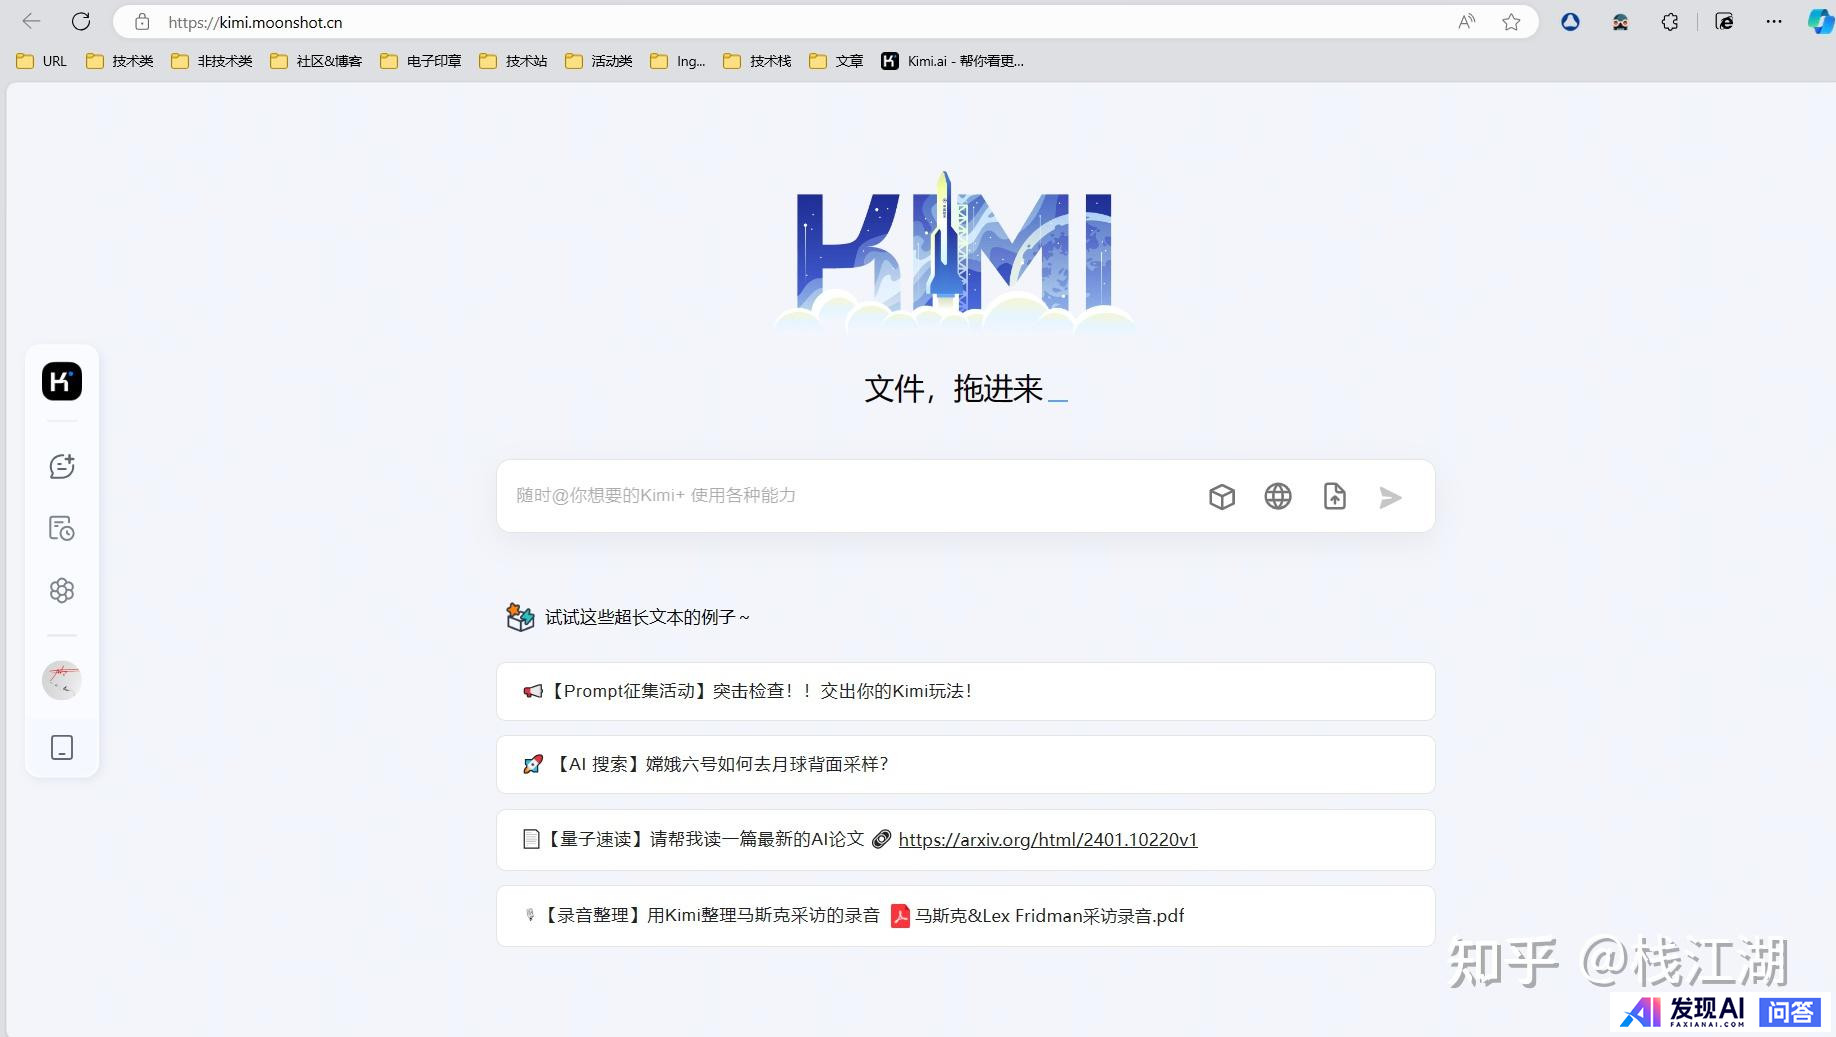Toggle the globe web search icon
Viewport: 1836px width, 1037px height.
(1277, 497)
